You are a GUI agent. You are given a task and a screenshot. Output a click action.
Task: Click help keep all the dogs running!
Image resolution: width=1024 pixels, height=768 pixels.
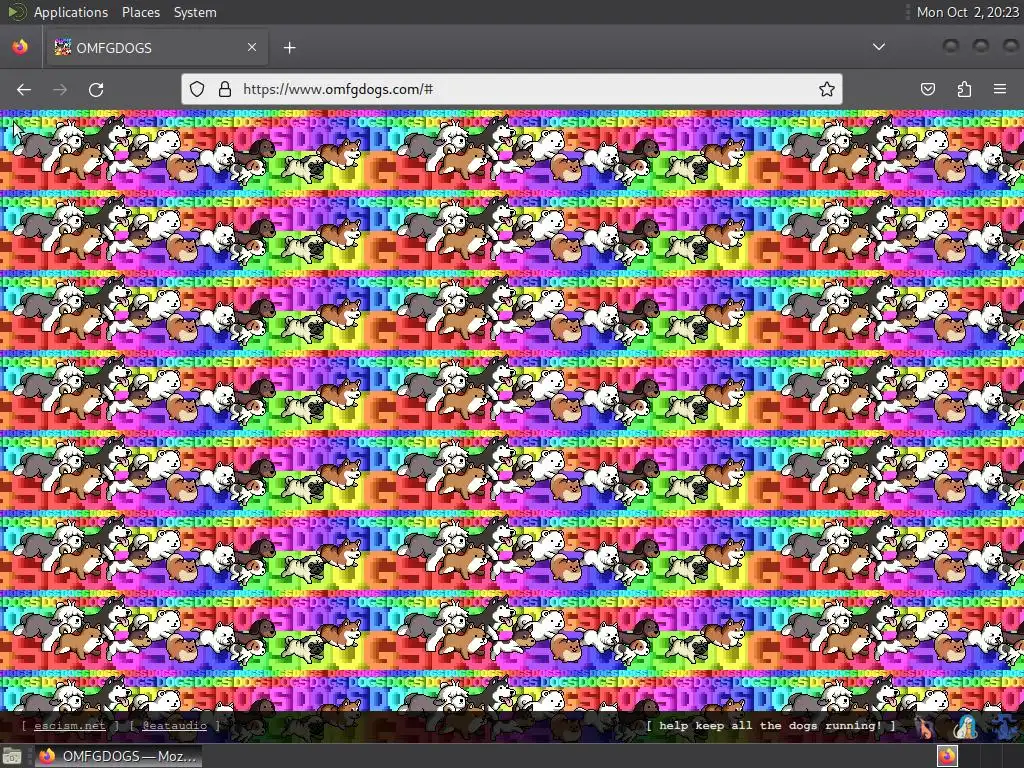771,726
